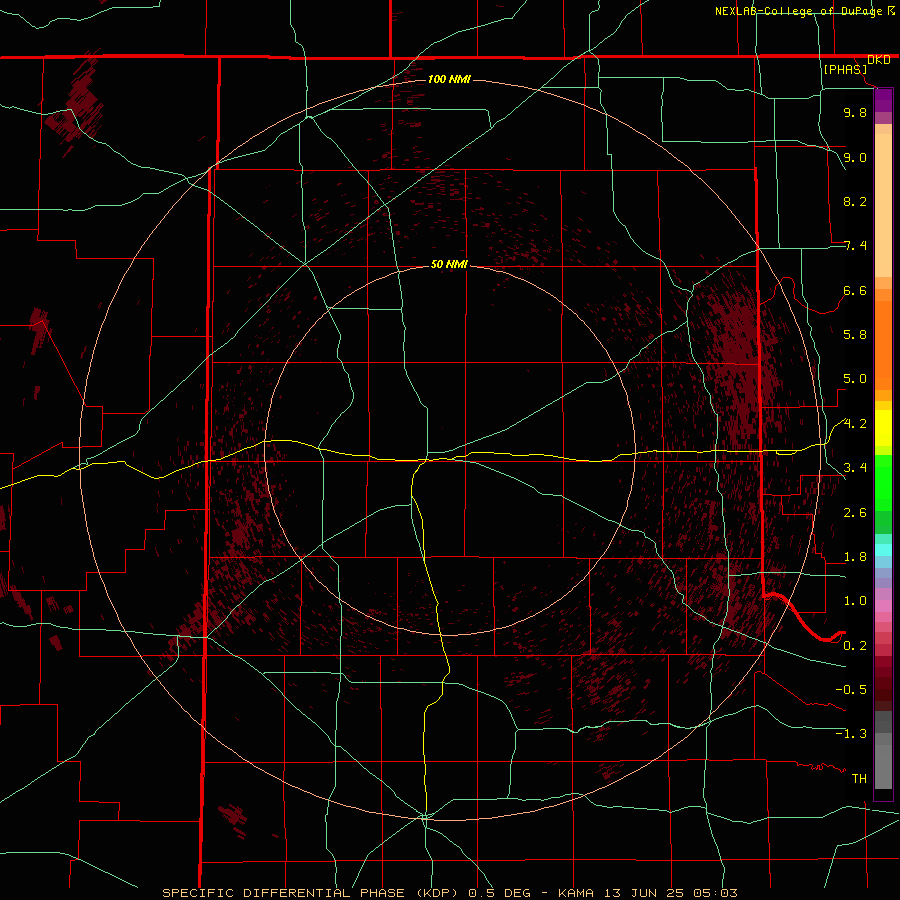This screenshot has width=900, height=900.
Task: Click the [PHAS] unit label
Action: click(845, 69)
